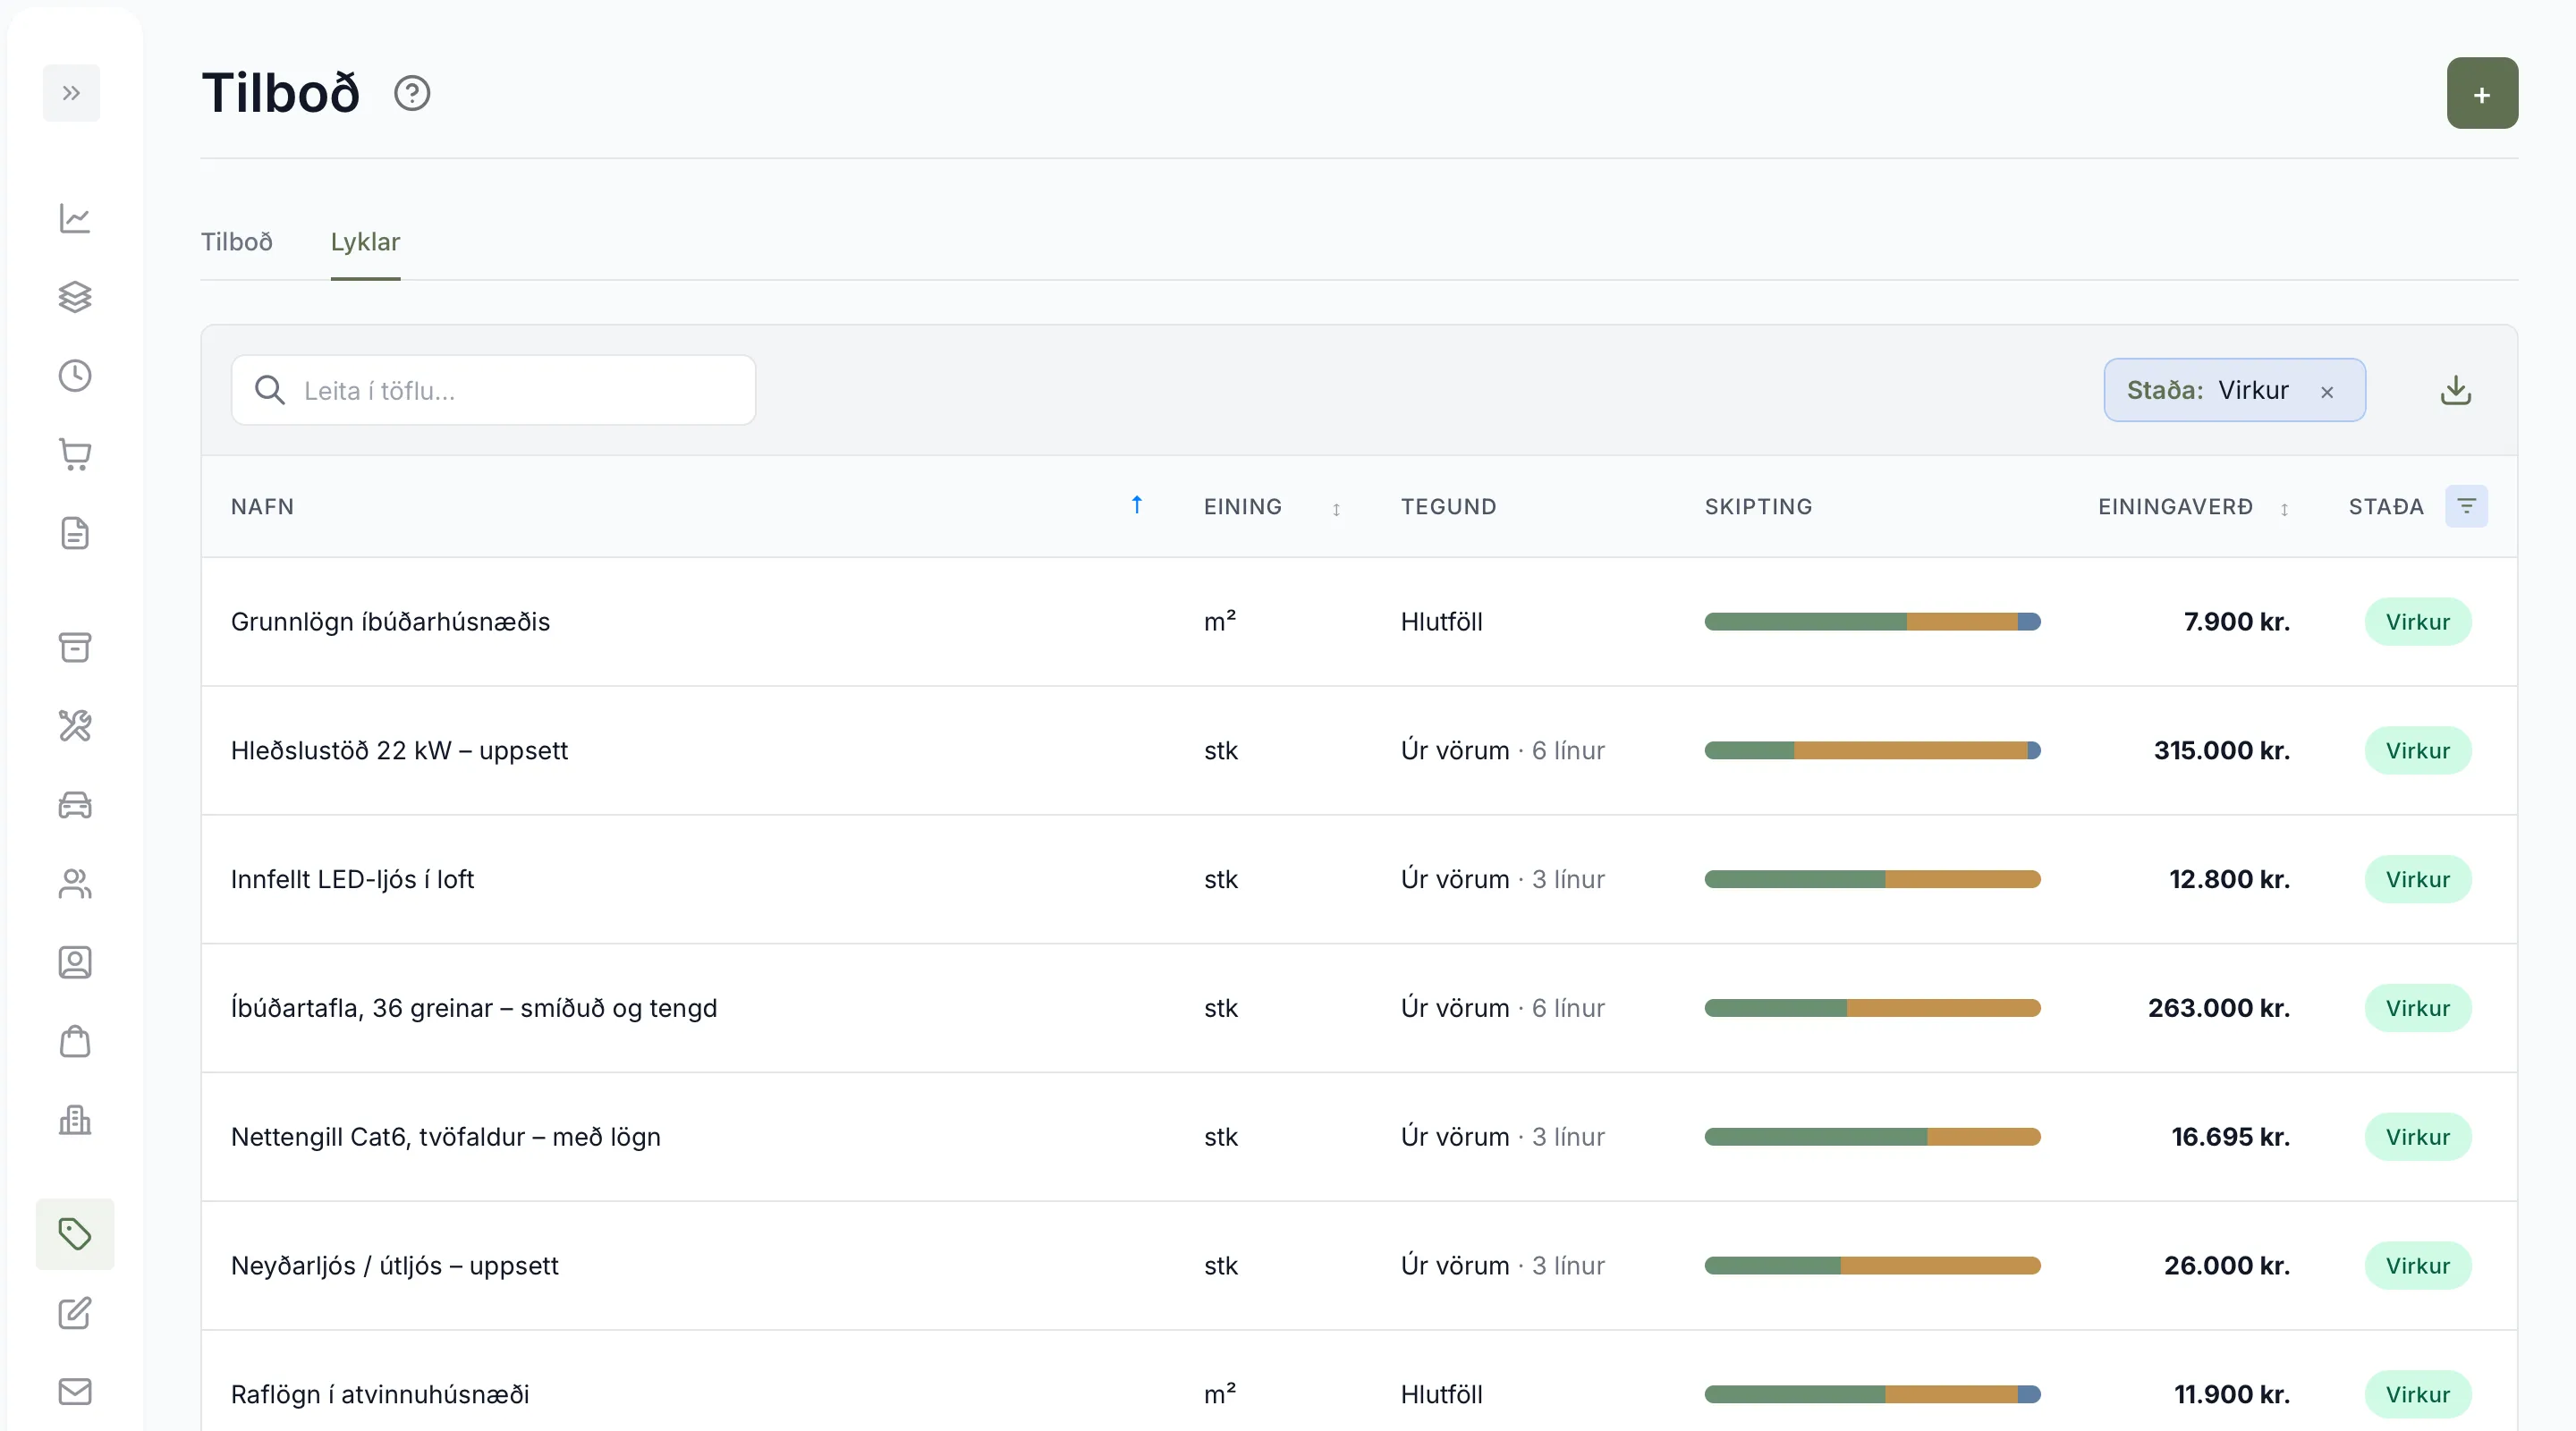Sort by the Eining column

click(x=1336, y=509)
